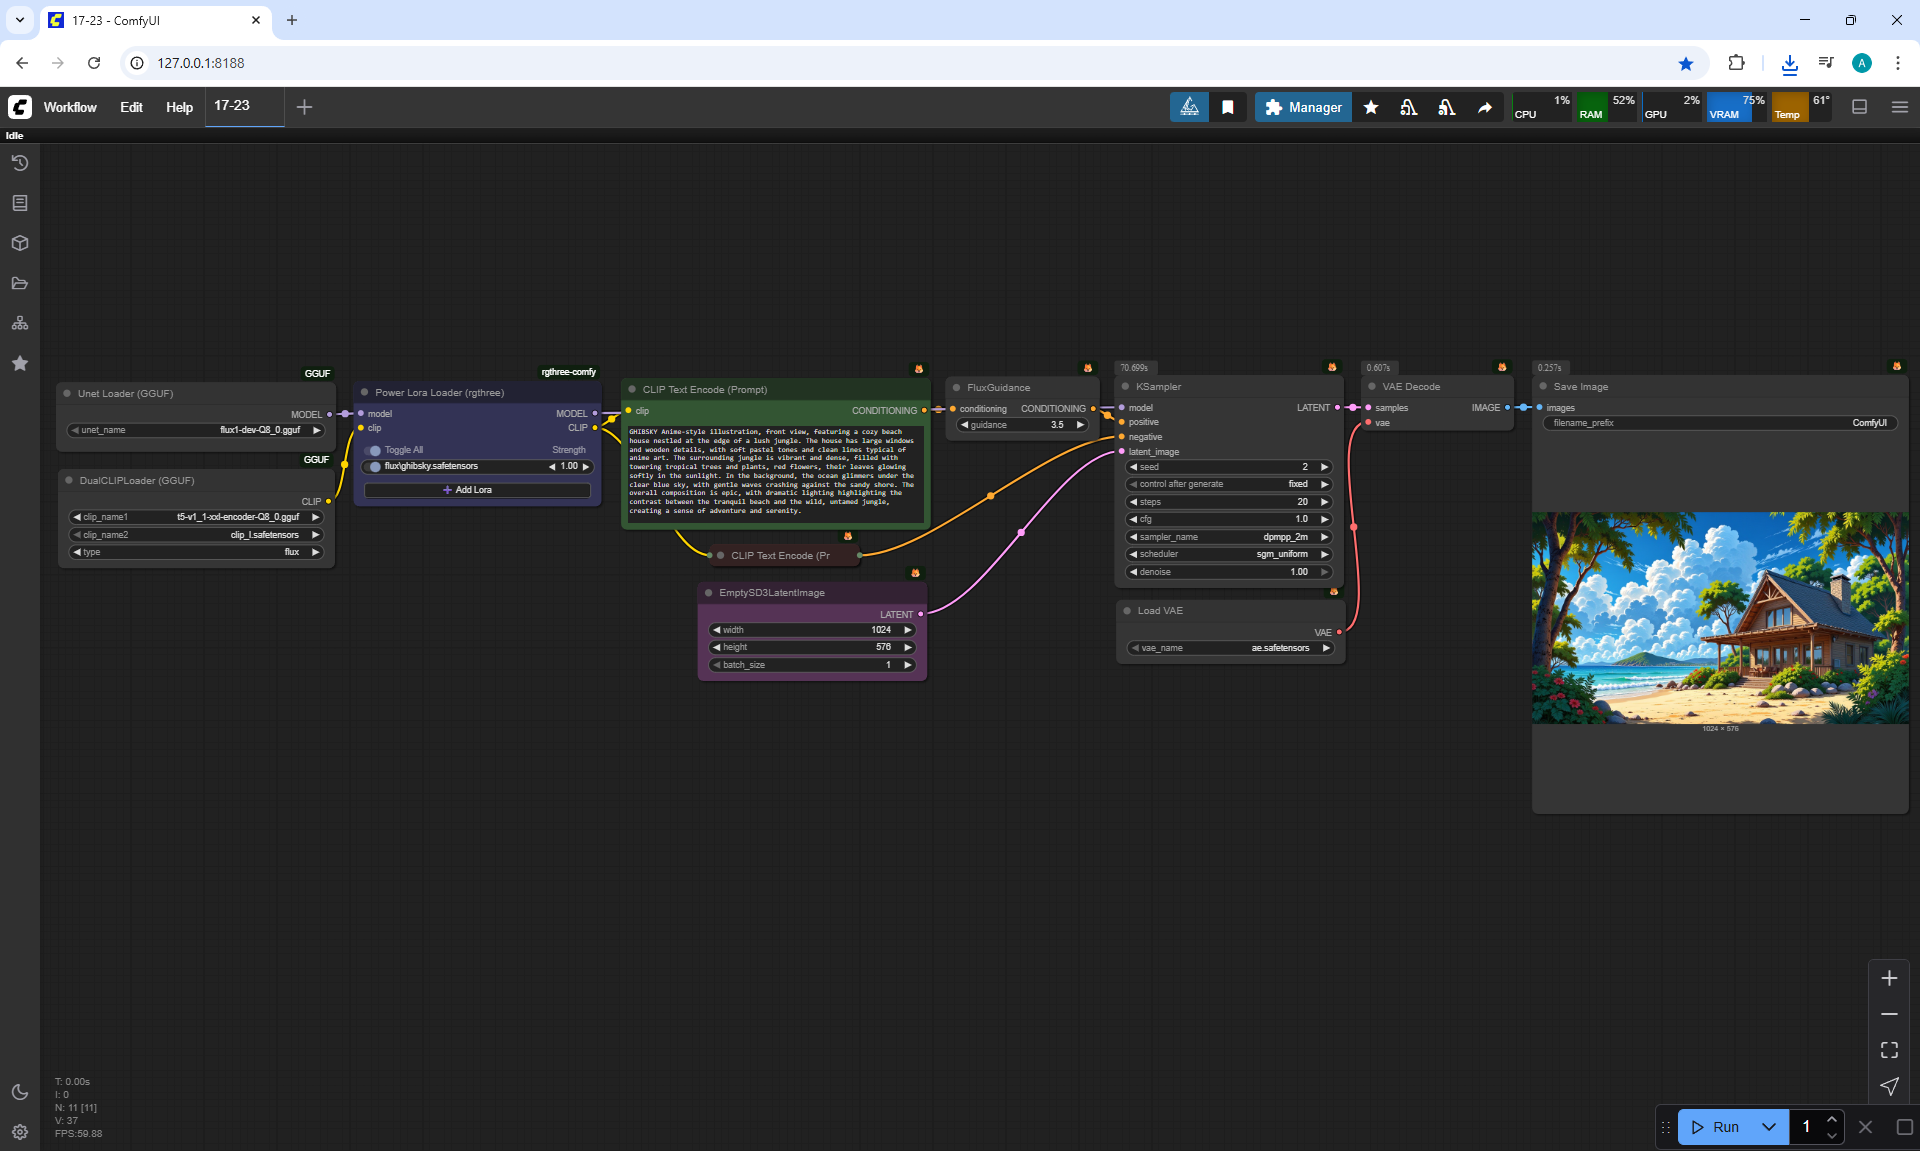
Task: Open the queue history sidebar icon
Action: 20,163
